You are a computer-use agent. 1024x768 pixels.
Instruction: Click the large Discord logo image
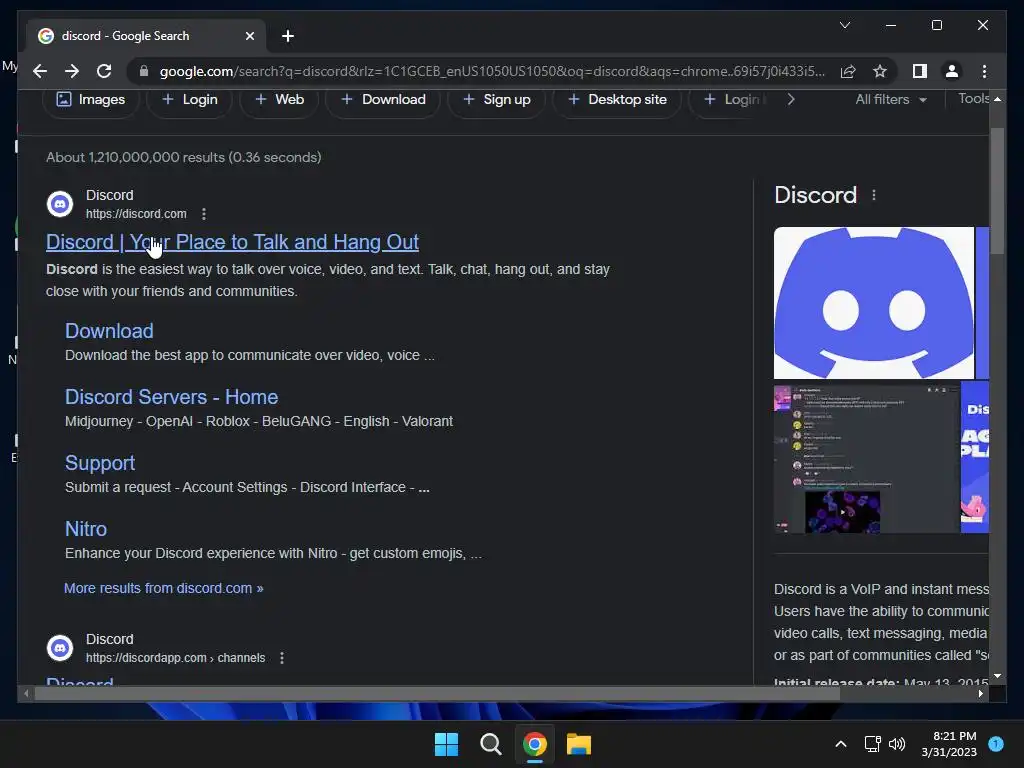coord(874,303)
